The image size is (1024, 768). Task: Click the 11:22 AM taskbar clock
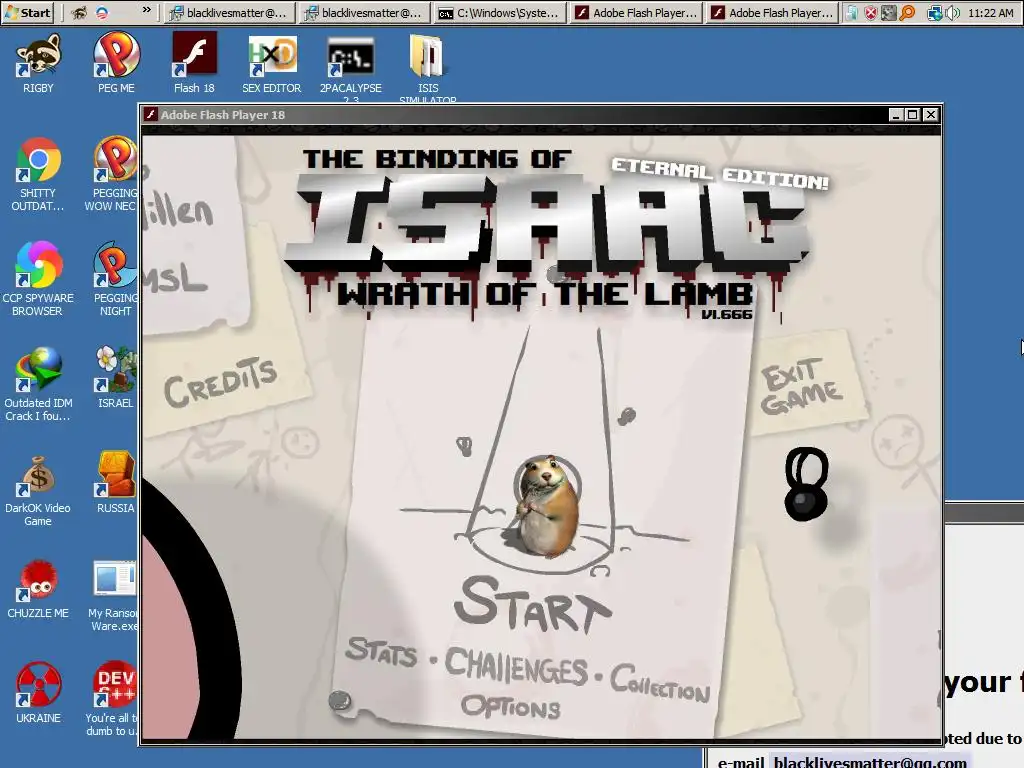click(991, 12)
